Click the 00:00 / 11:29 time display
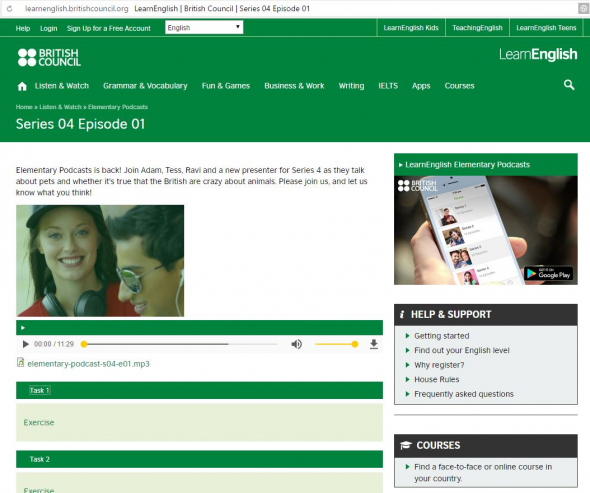 (54, 344)
